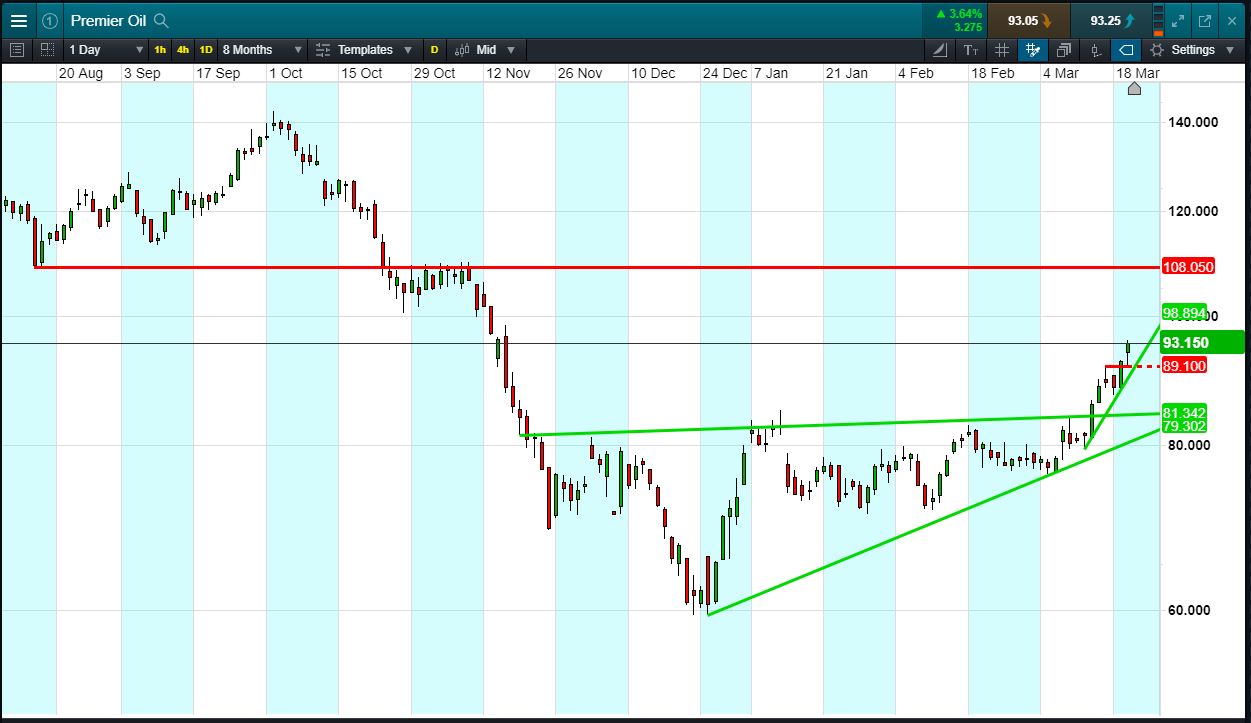The image size is (1251, 723).
Task: Select the drawing tools triangle icon
Action: (x=940, y=49)
